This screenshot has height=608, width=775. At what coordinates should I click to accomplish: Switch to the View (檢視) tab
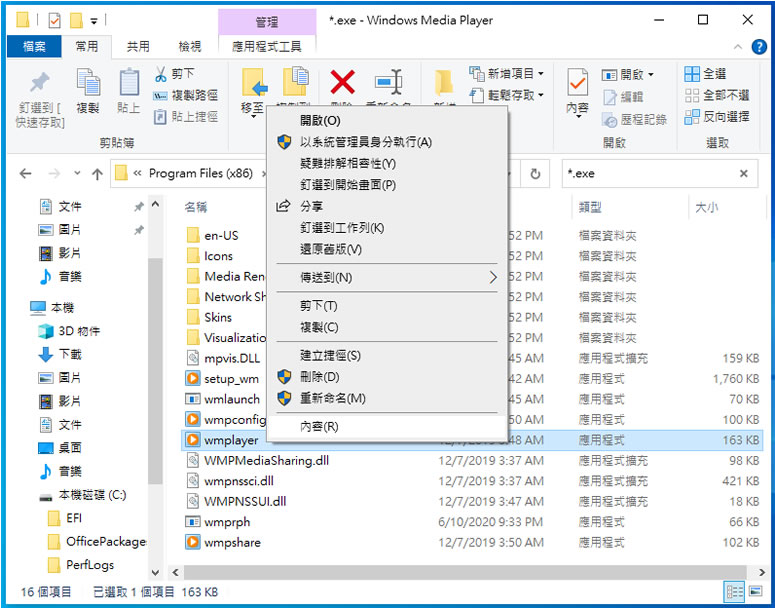click(x=190, y=47)
